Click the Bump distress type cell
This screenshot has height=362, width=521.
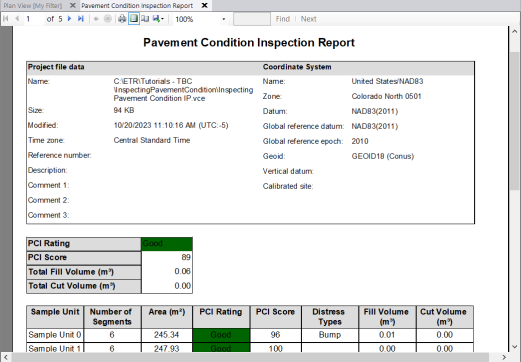click(330, 335)
